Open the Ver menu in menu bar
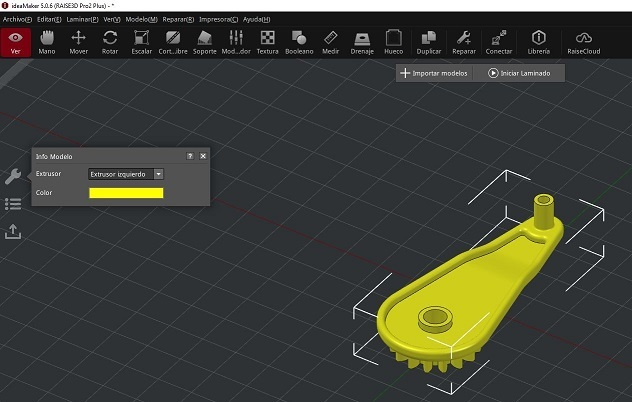Image resolution: width=632 pixels, height=402 pixels. [112, 19]
